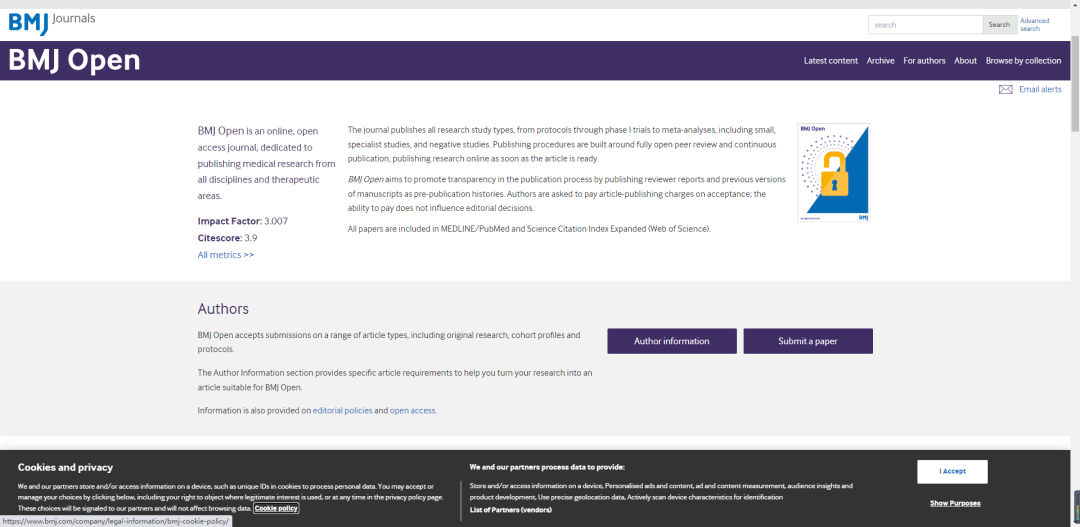Screen dimensions: 1080x527
Task: Click the Authors section heading
Action: (x=223, y=309)
